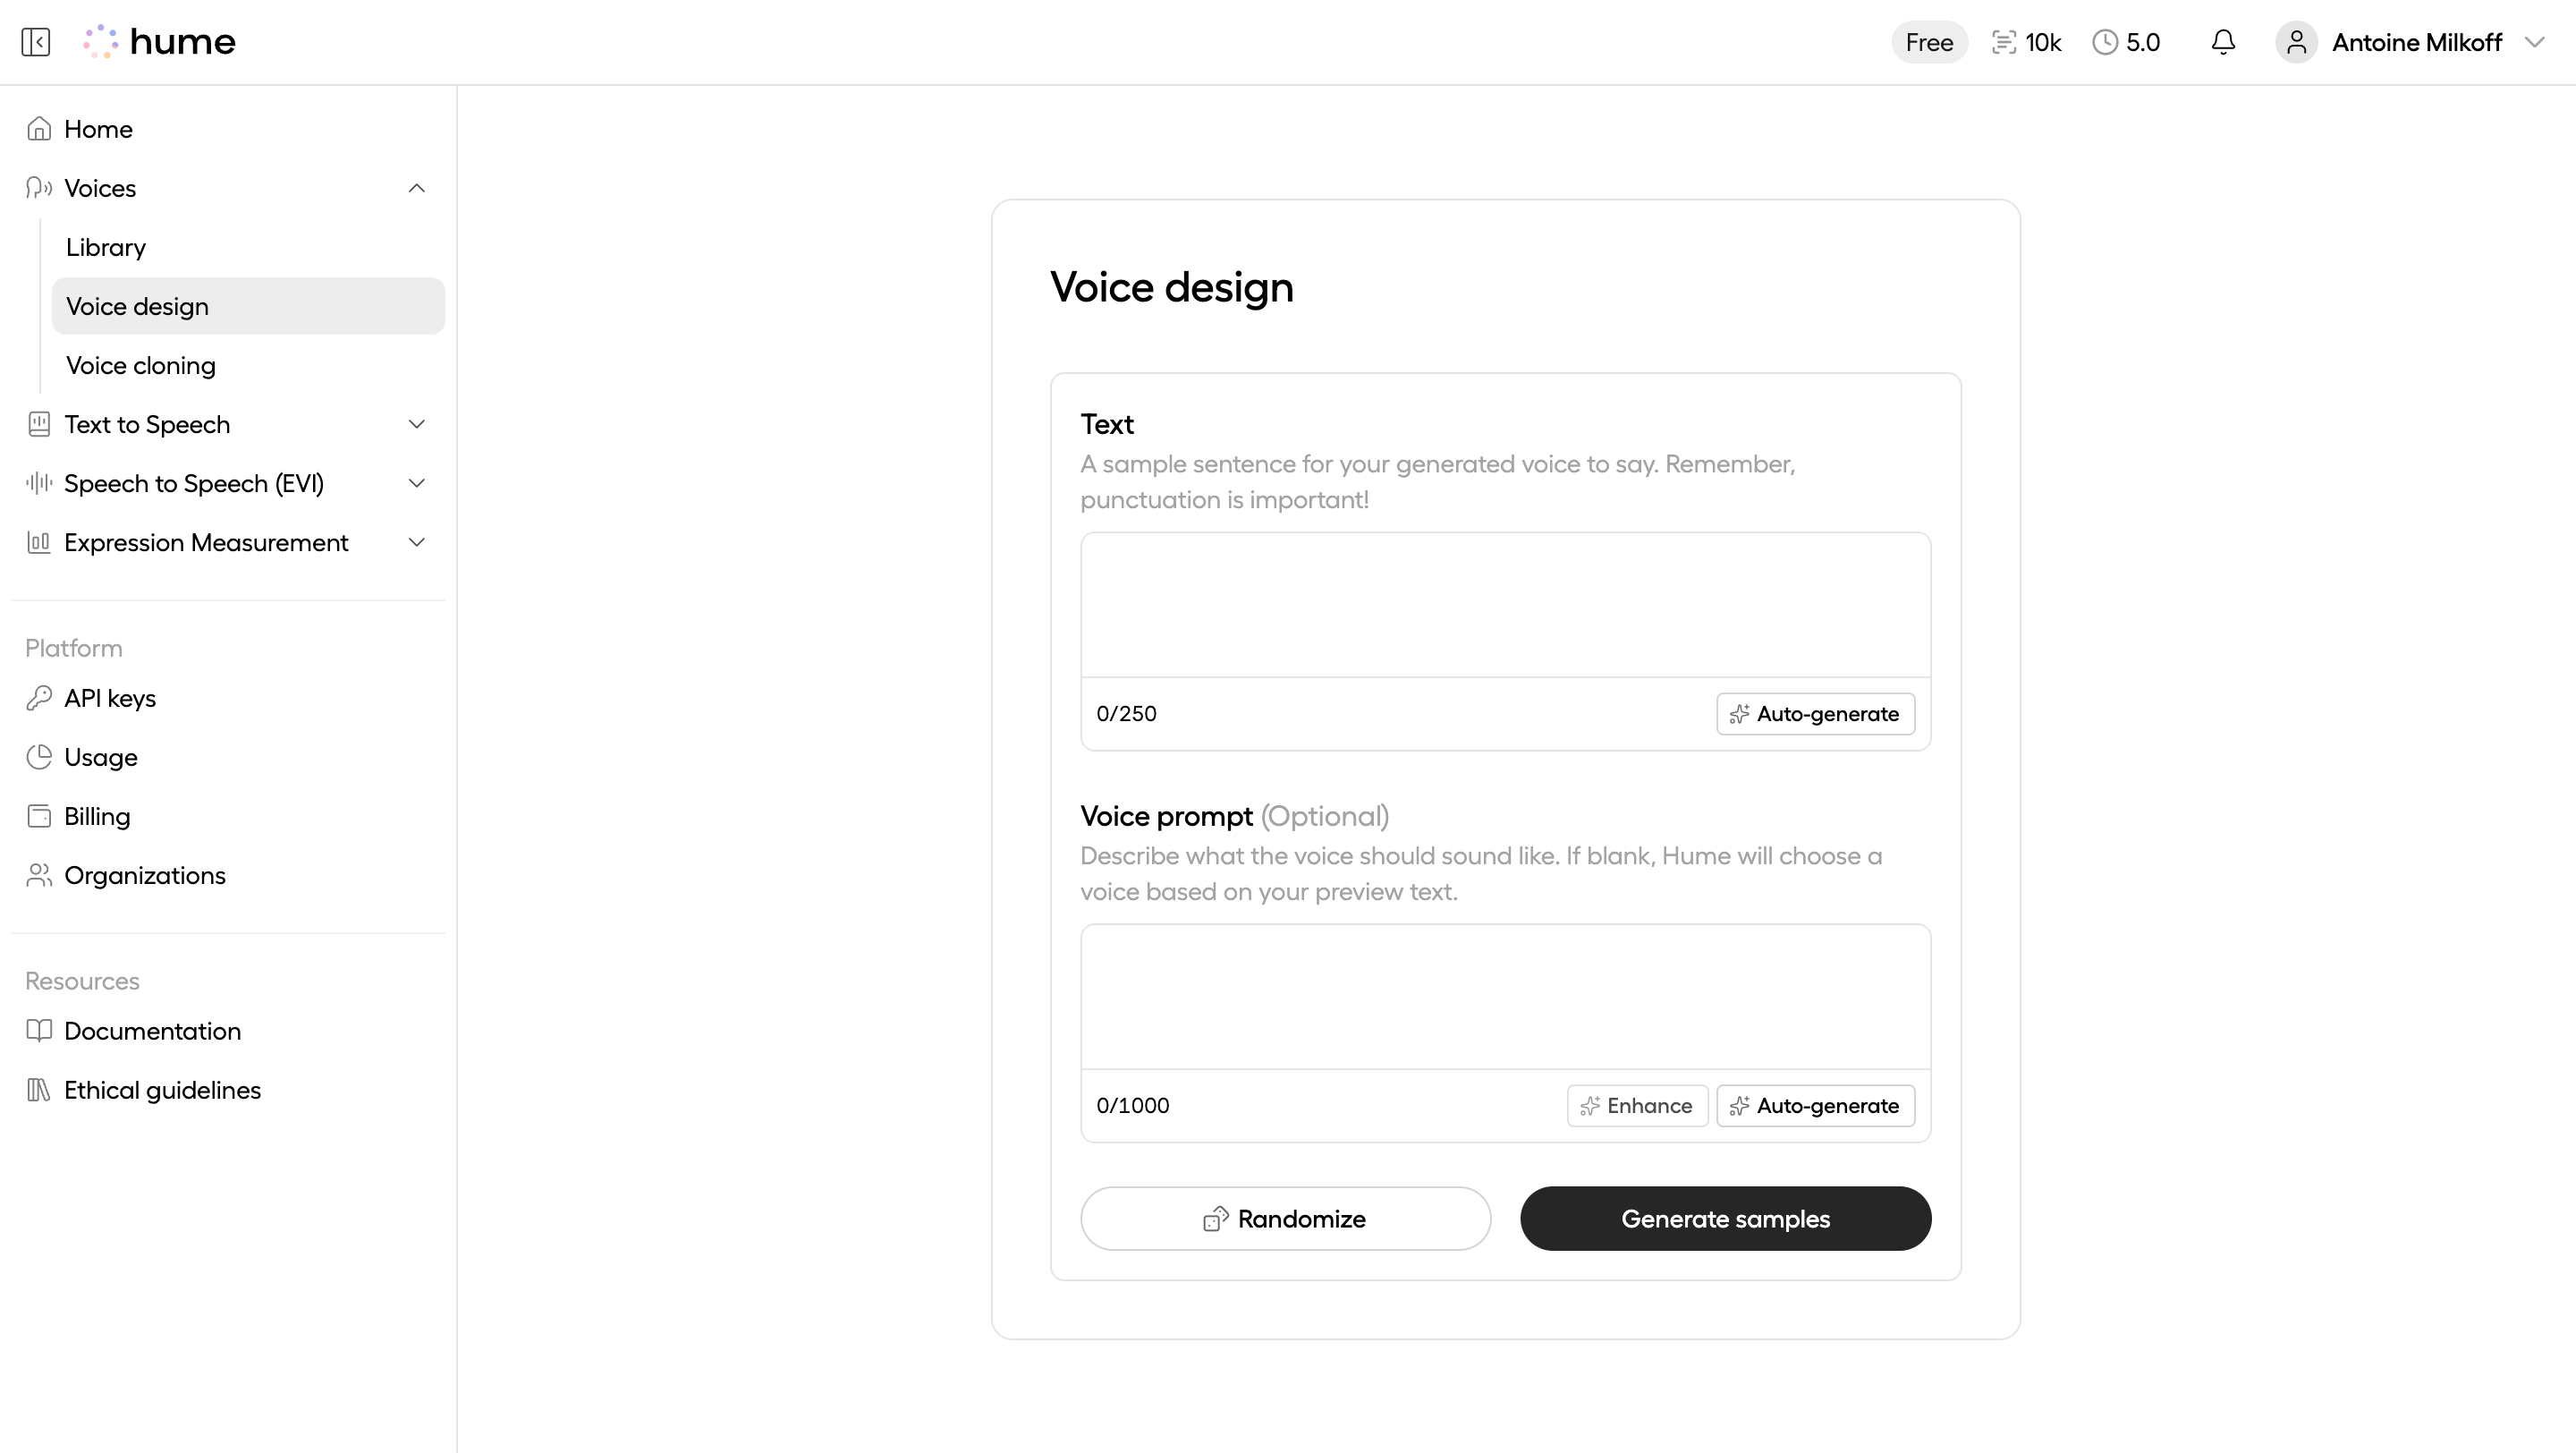Open Billing settings

[97, 816]
